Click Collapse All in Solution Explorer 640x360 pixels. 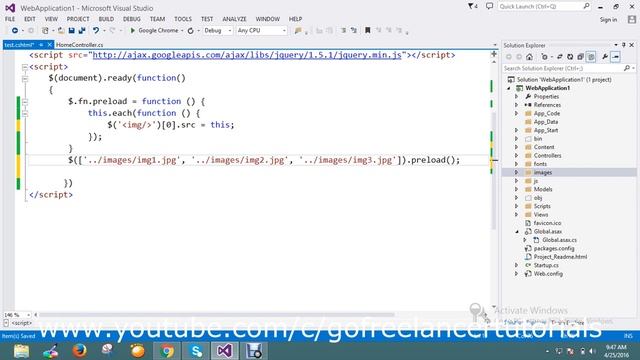(580, 57)
